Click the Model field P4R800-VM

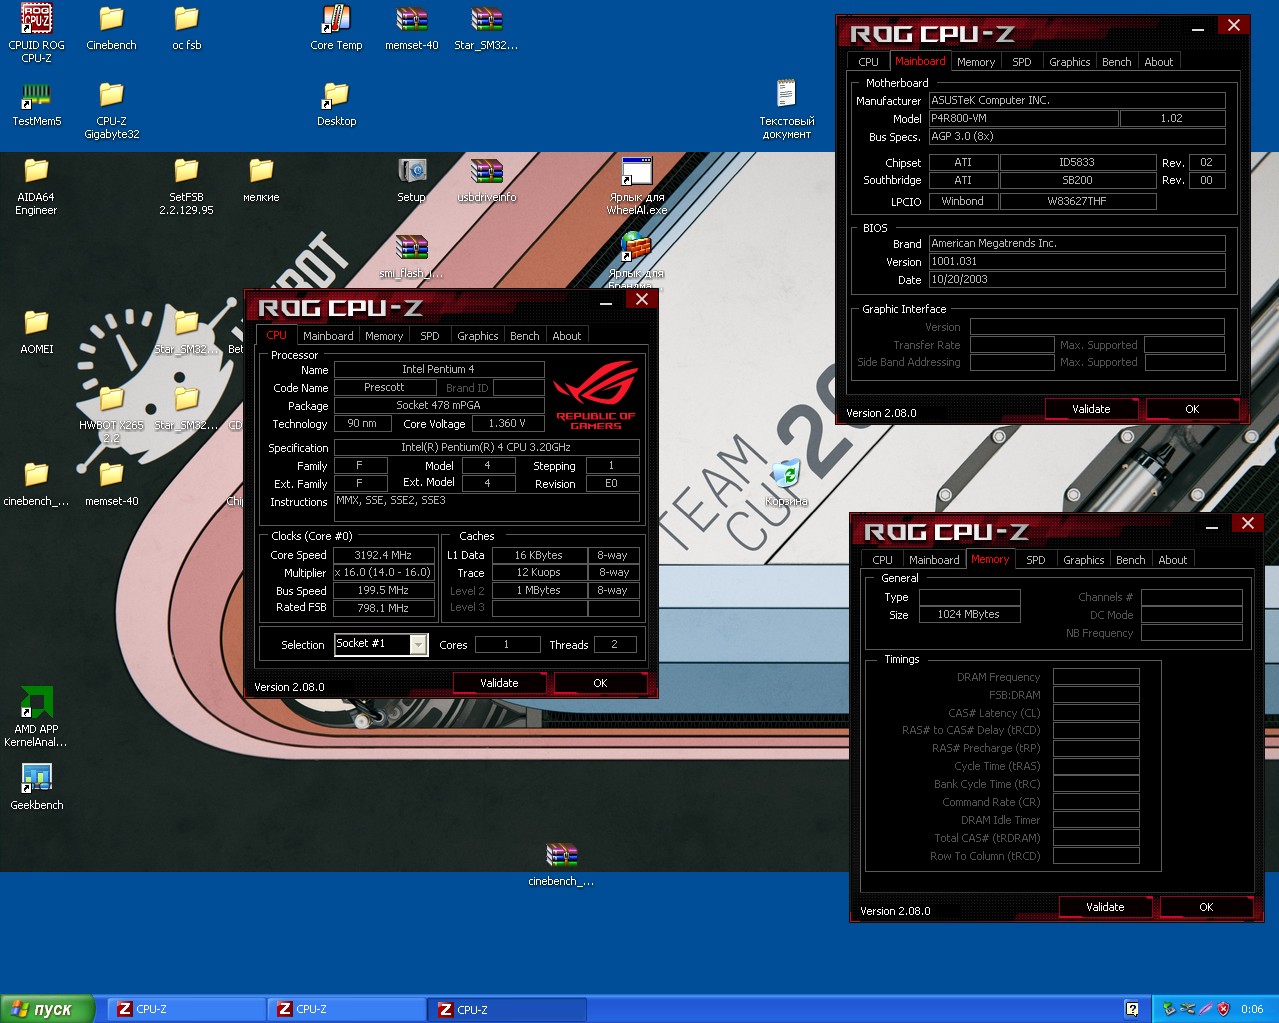click(x=1024, y=118)
